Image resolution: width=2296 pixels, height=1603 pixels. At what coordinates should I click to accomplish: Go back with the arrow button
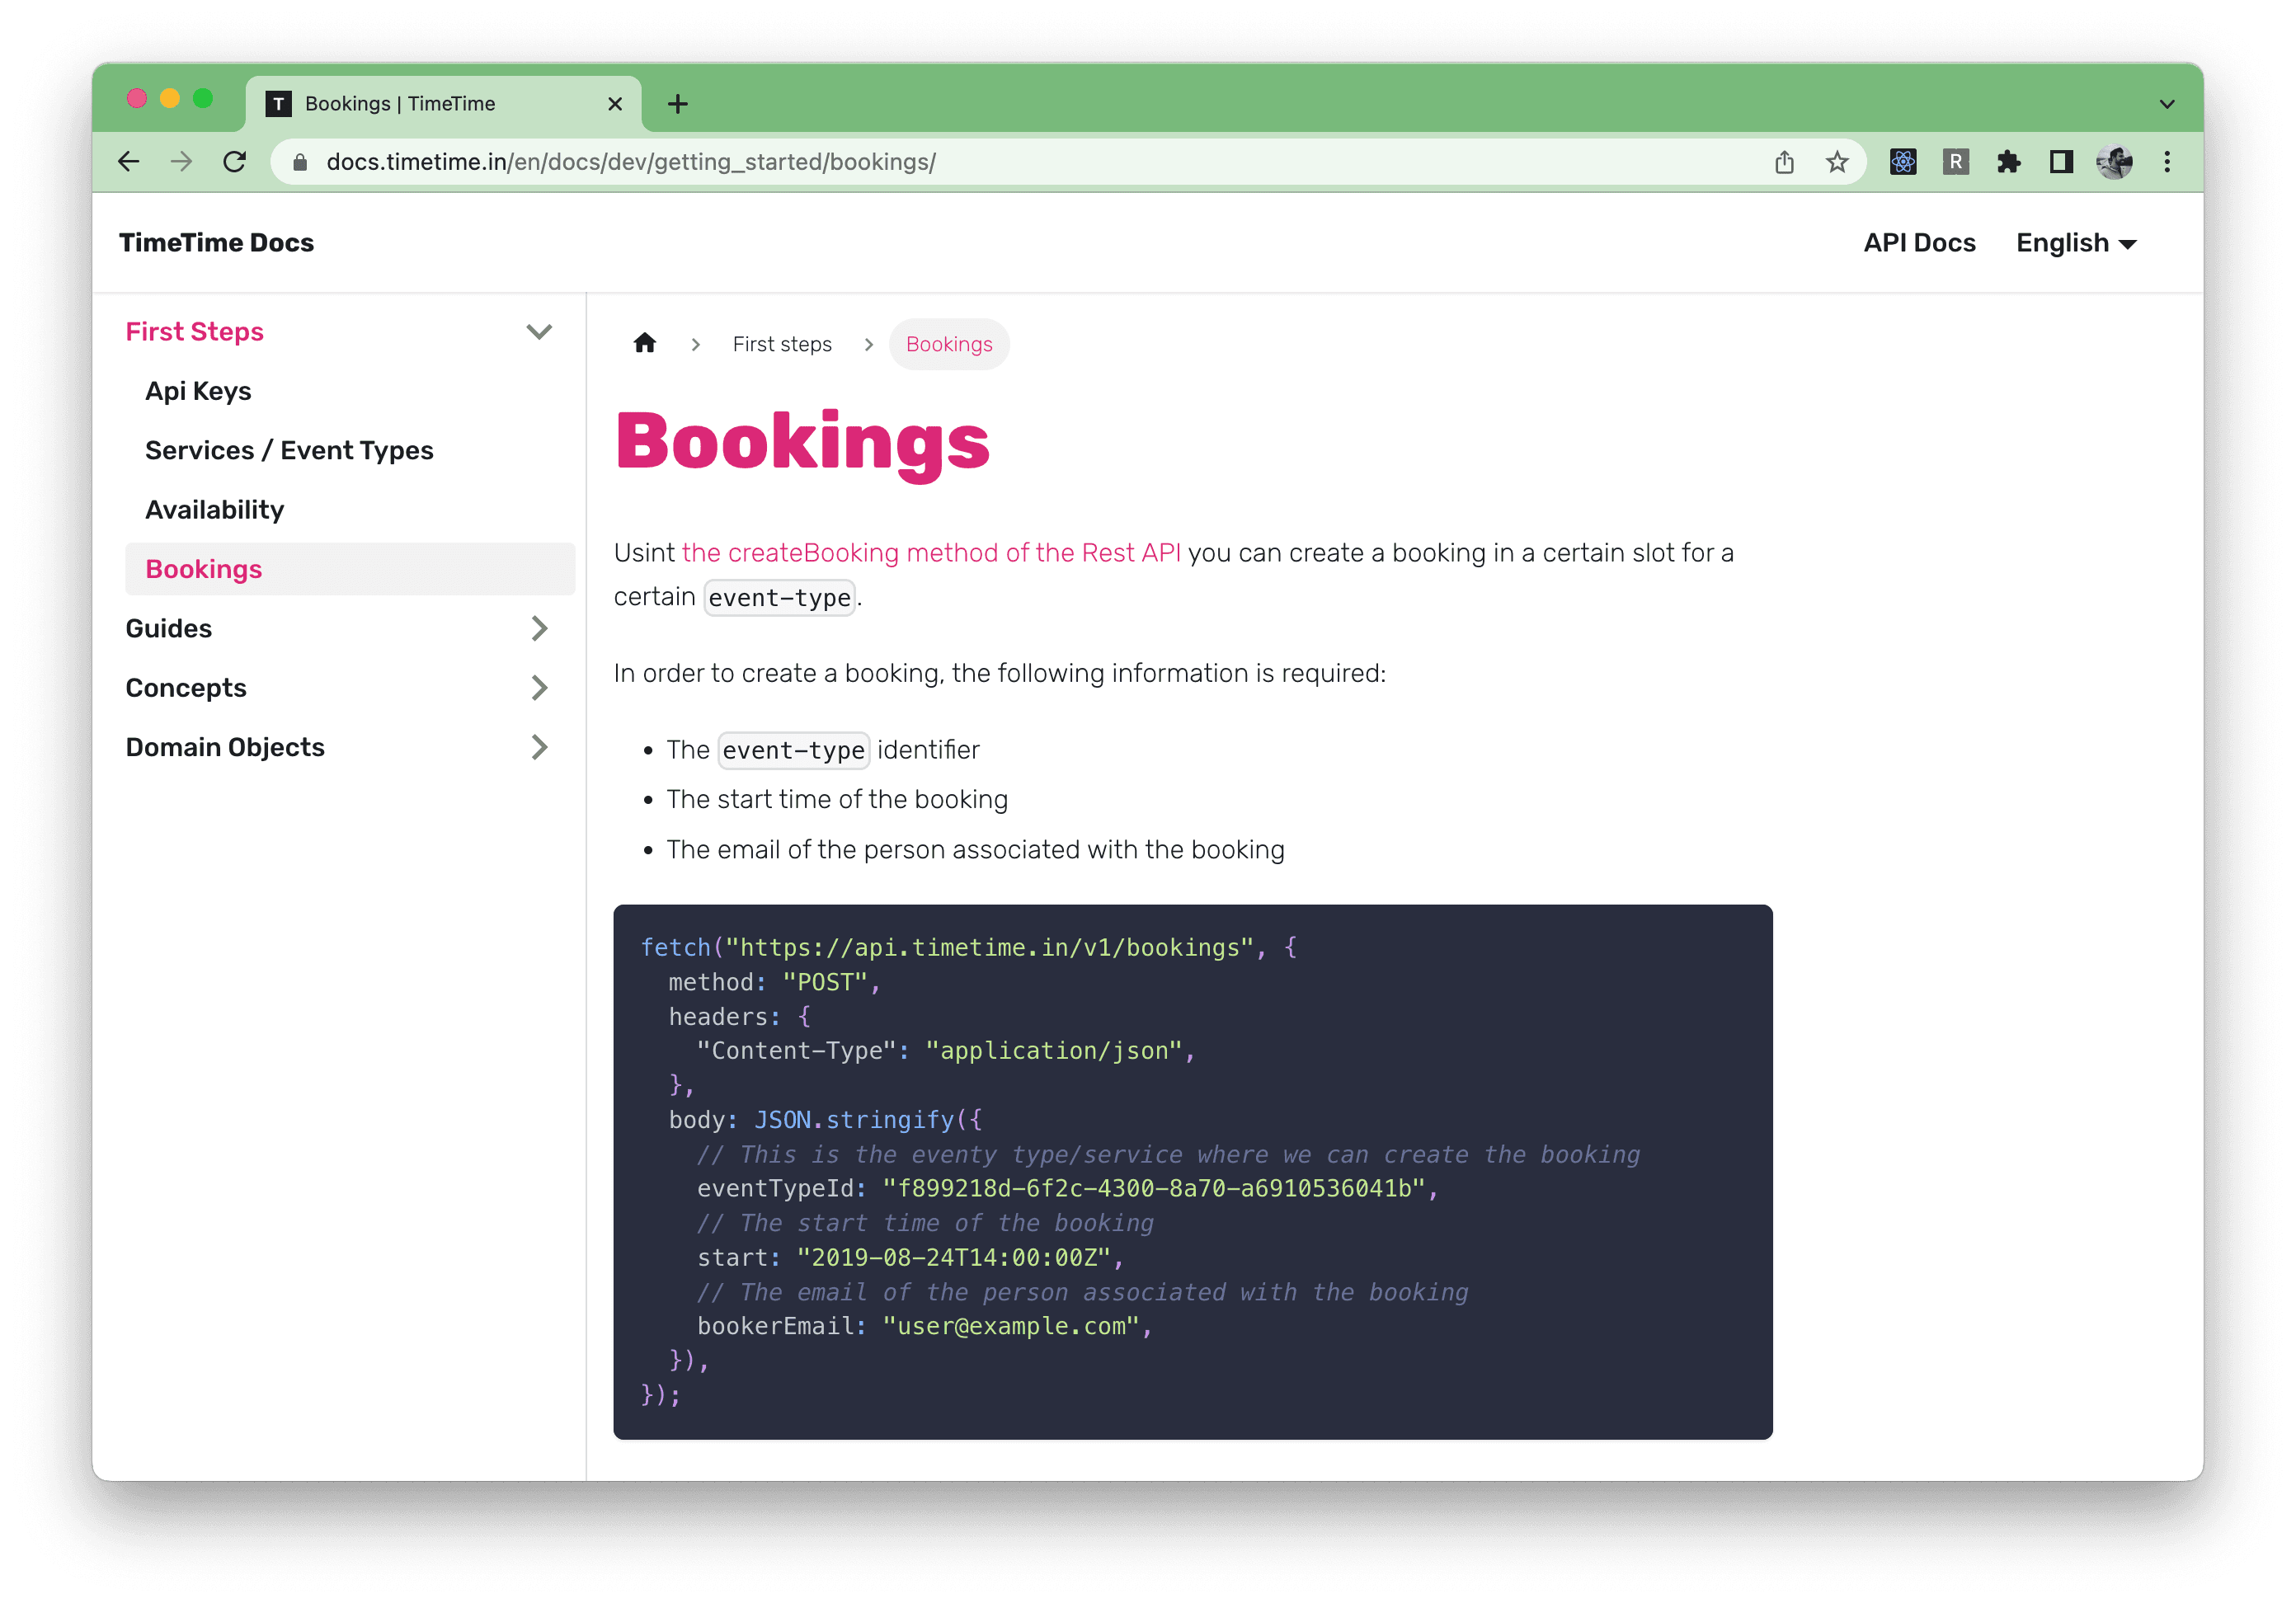pos(129,162)
